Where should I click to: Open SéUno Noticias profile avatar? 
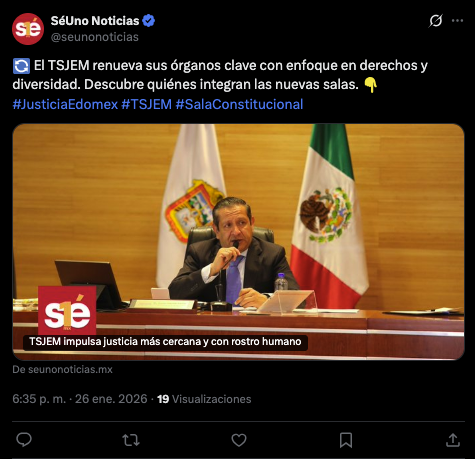point(28,29)
